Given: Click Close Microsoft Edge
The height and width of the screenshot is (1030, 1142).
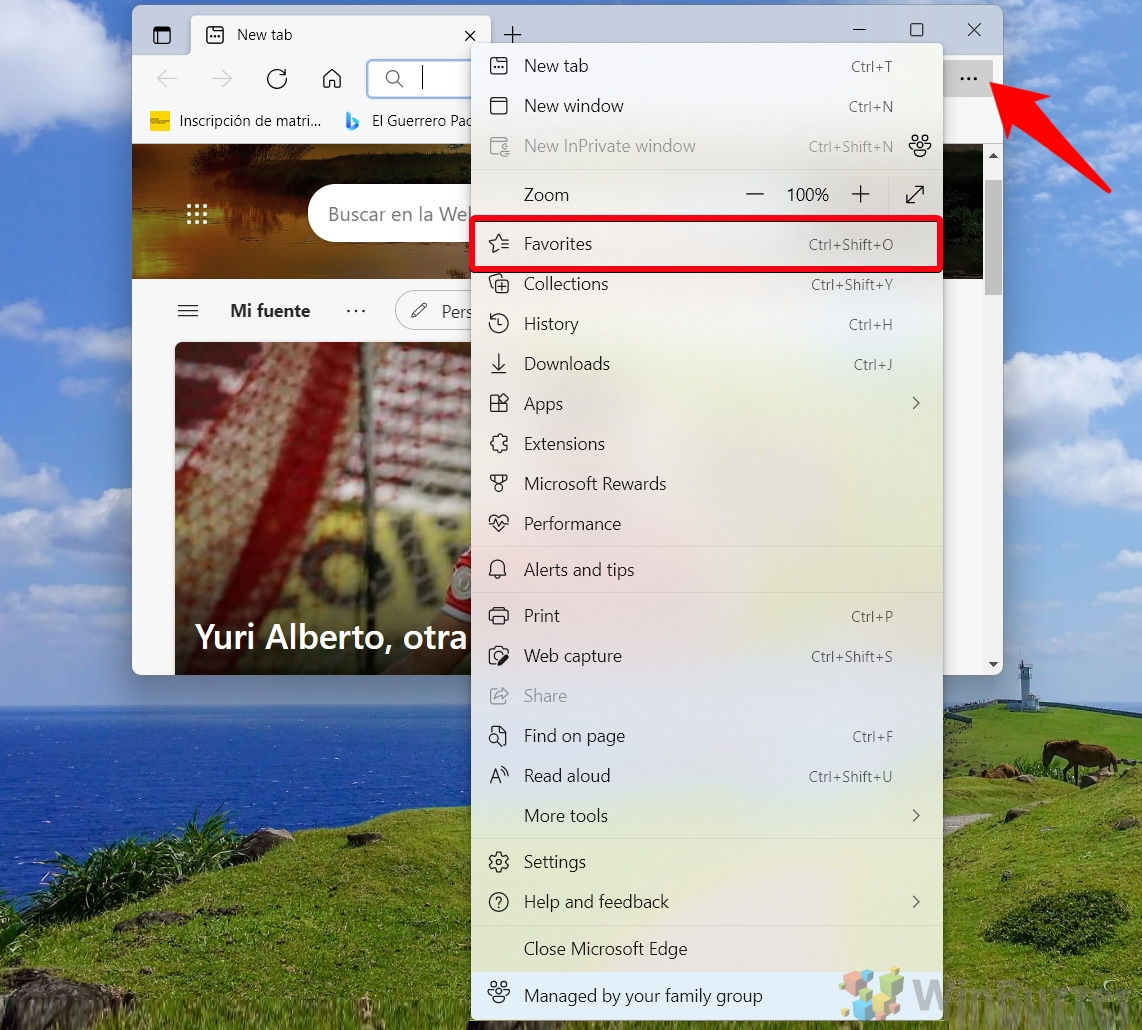Looking at the screenshot, I should [x=706, y=949].
